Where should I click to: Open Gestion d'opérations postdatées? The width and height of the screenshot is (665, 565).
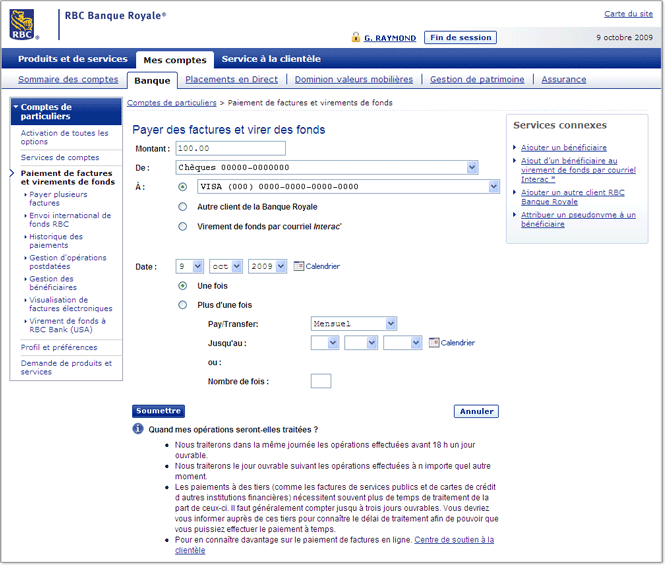(x=67, y=262)
